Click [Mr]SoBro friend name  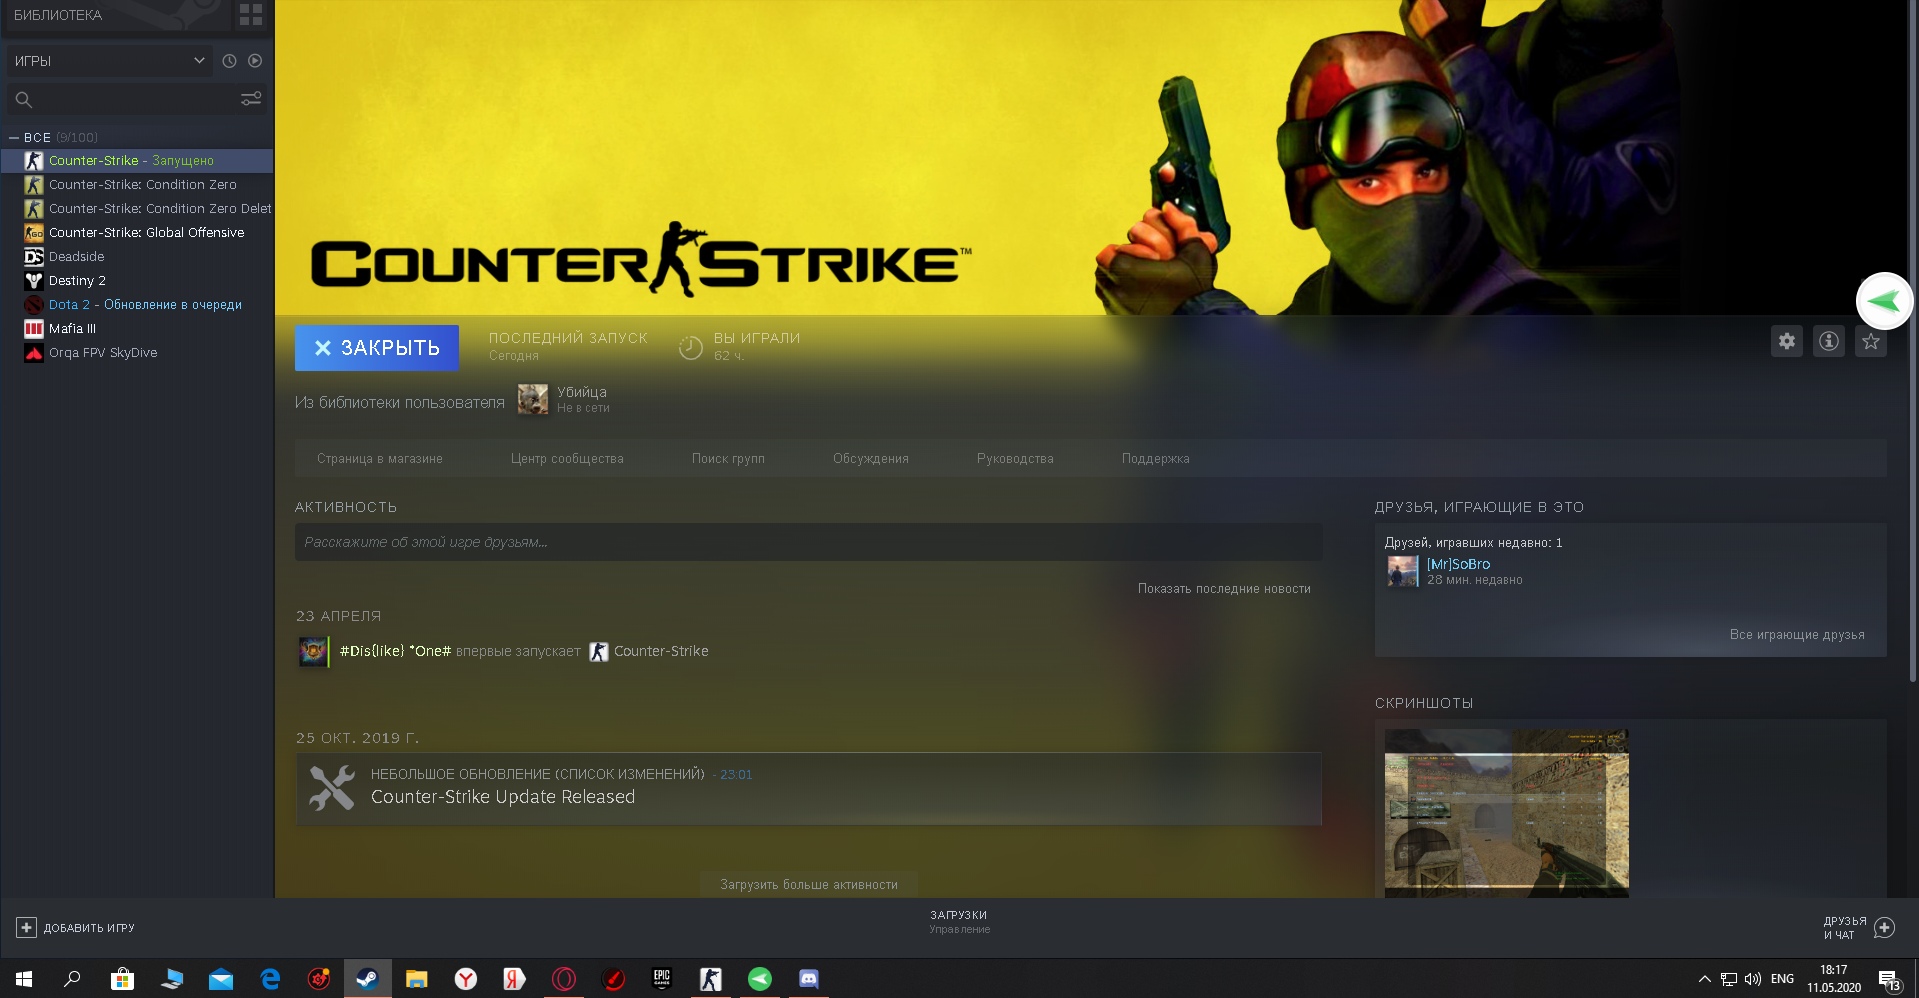coord(1458,564)
